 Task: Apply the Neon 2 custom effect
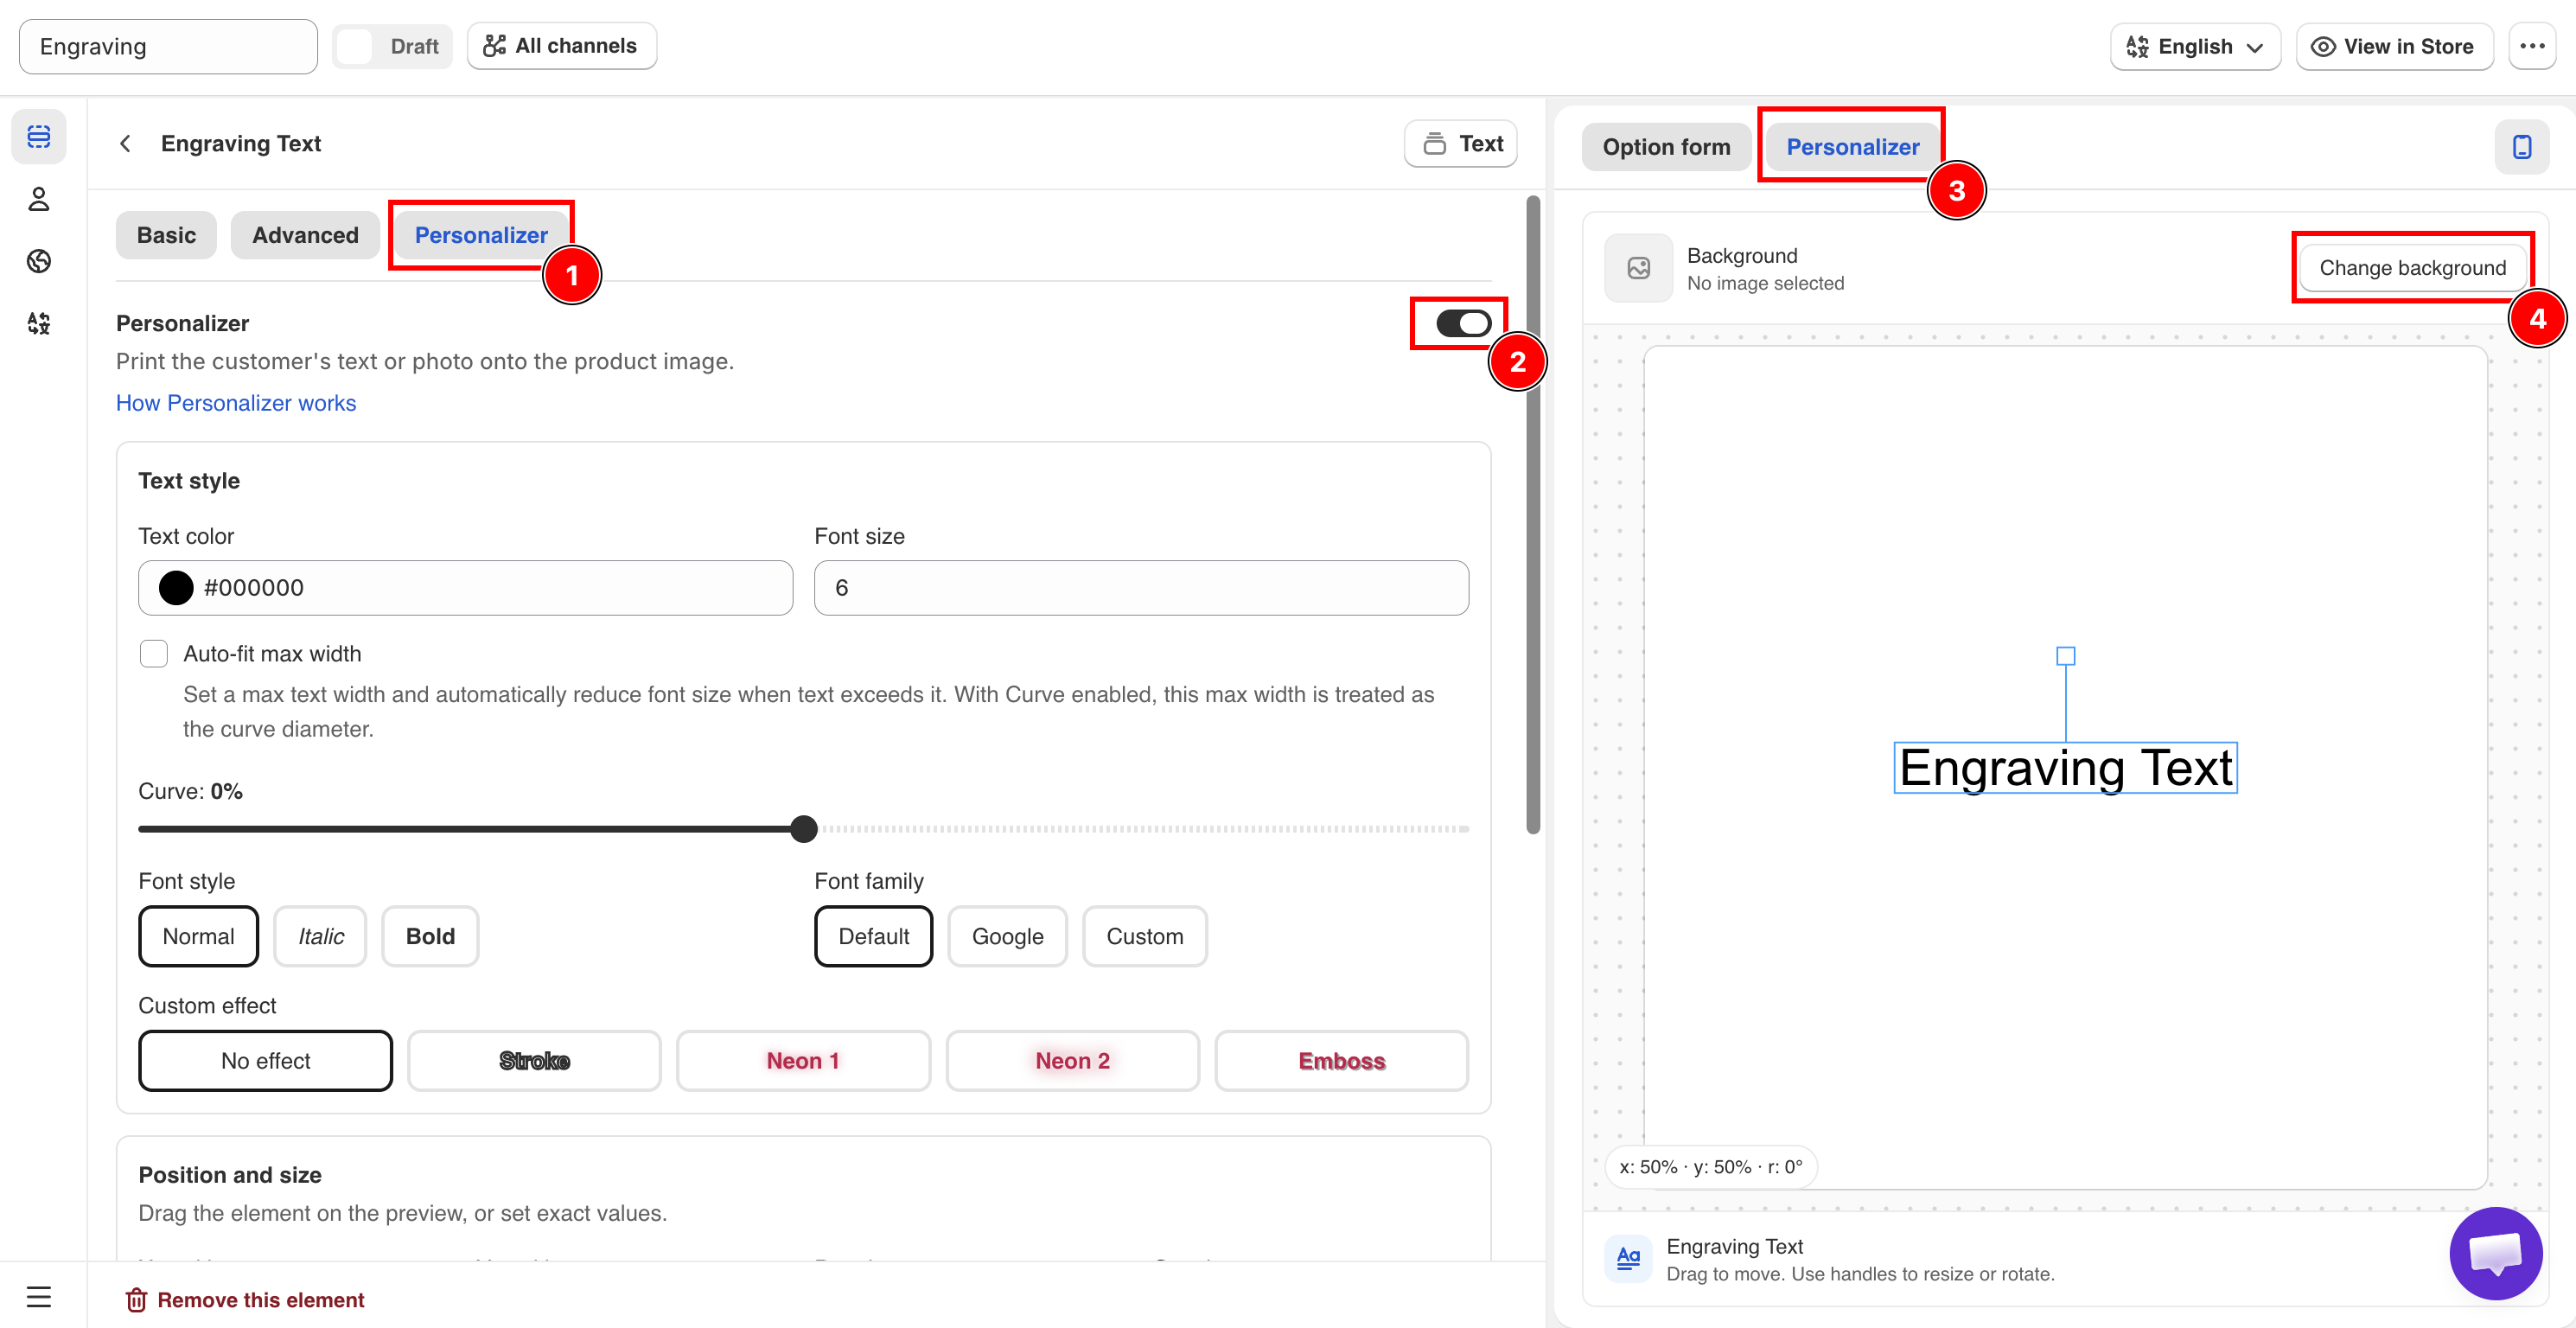[x=1072, y=1061]
